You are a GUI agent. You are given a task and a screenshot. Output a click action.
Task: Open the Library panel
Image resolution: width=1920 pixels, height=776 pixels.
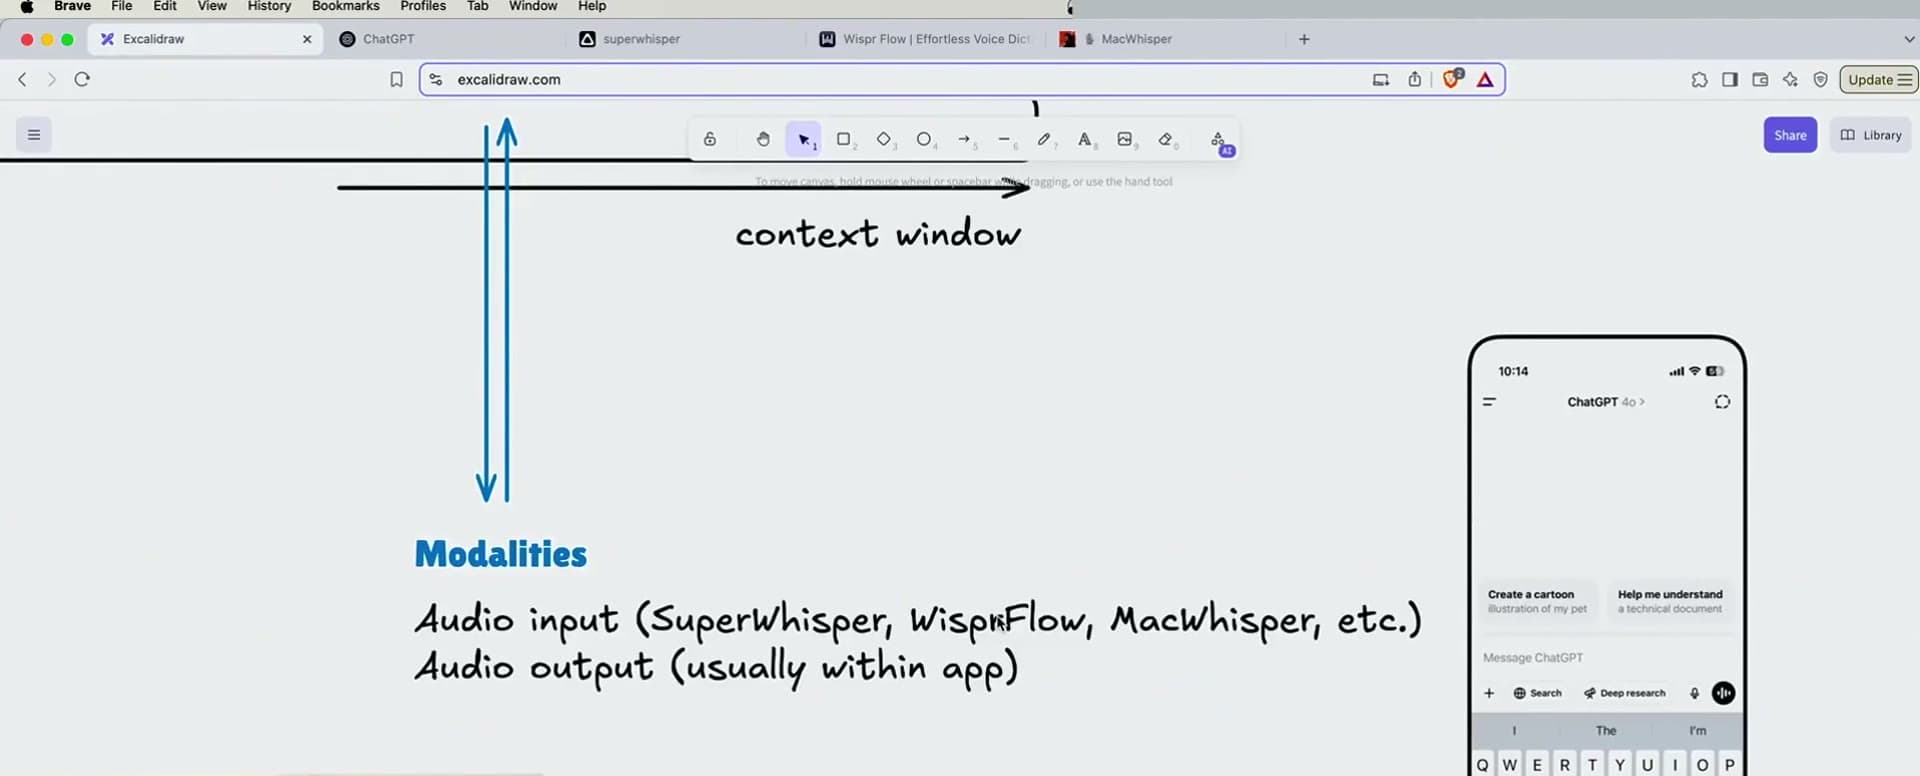point(1871,135)
